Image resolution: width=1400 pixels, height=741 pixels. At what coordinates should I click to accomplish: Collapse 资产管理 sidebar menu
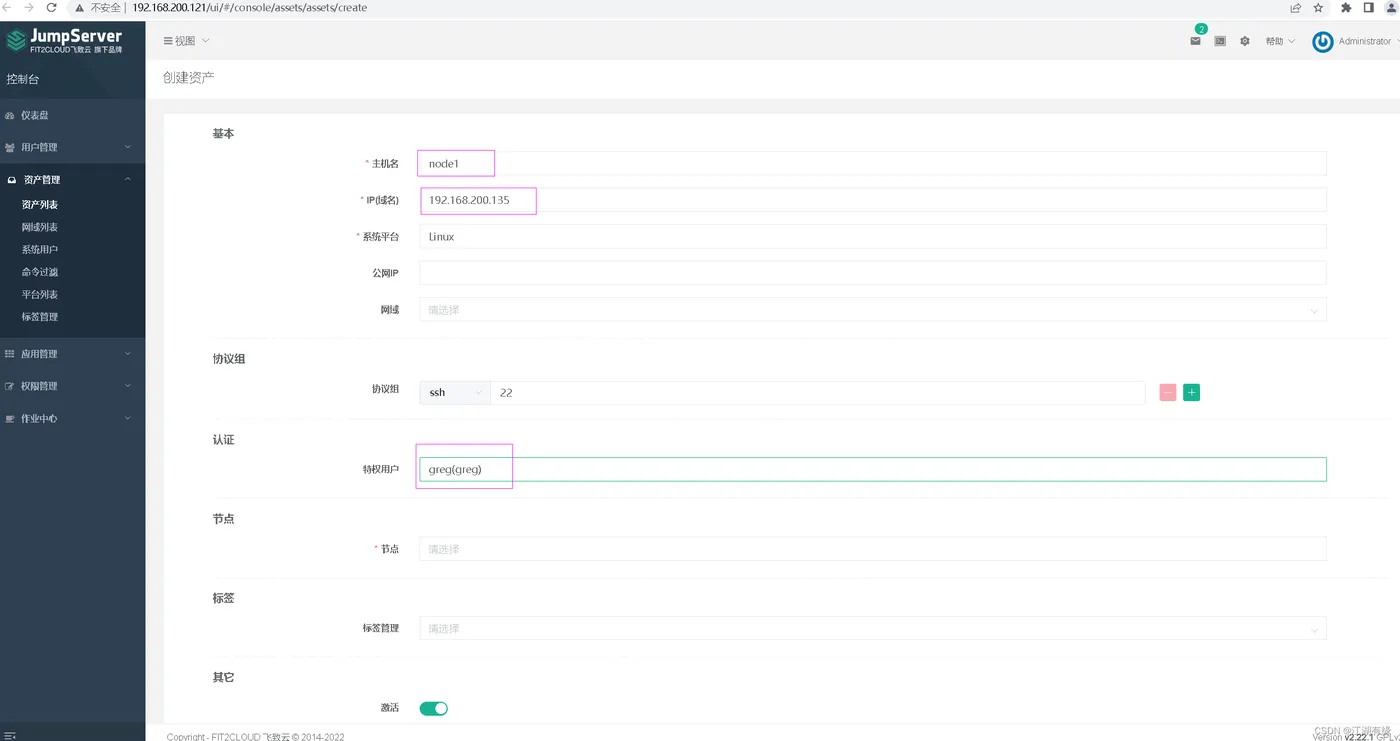72,180
